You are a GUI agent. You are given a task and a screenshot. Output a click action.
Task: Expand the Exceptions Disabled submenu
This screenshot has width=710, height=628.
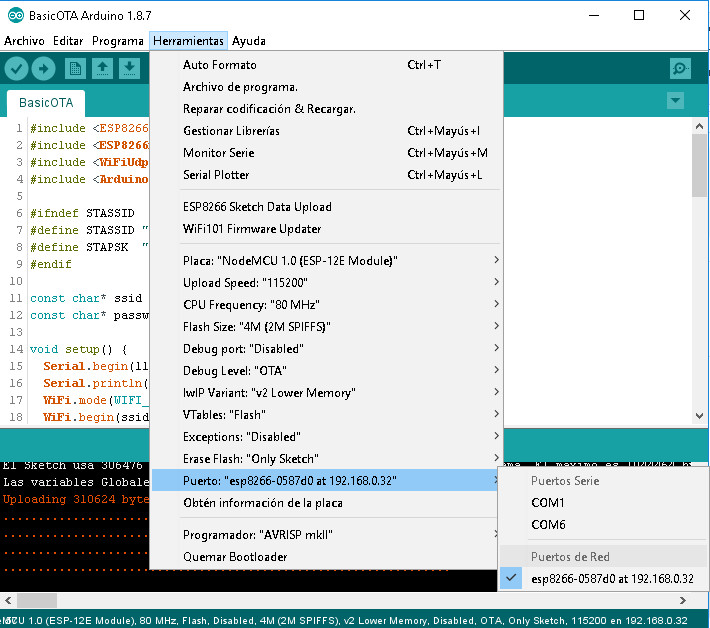(x=326, y=437)
